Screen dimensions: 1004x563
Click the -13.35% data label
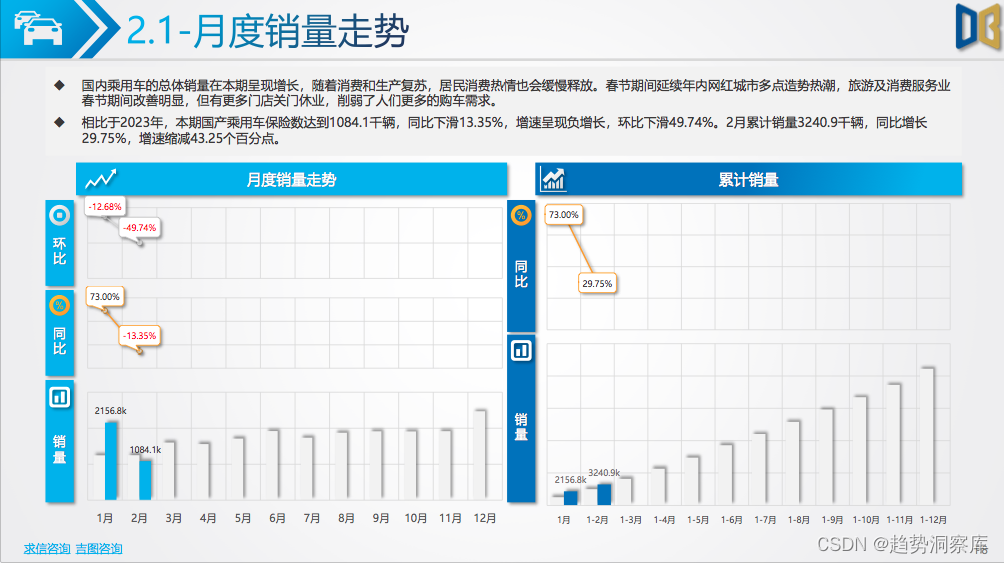tap(140, 336)
